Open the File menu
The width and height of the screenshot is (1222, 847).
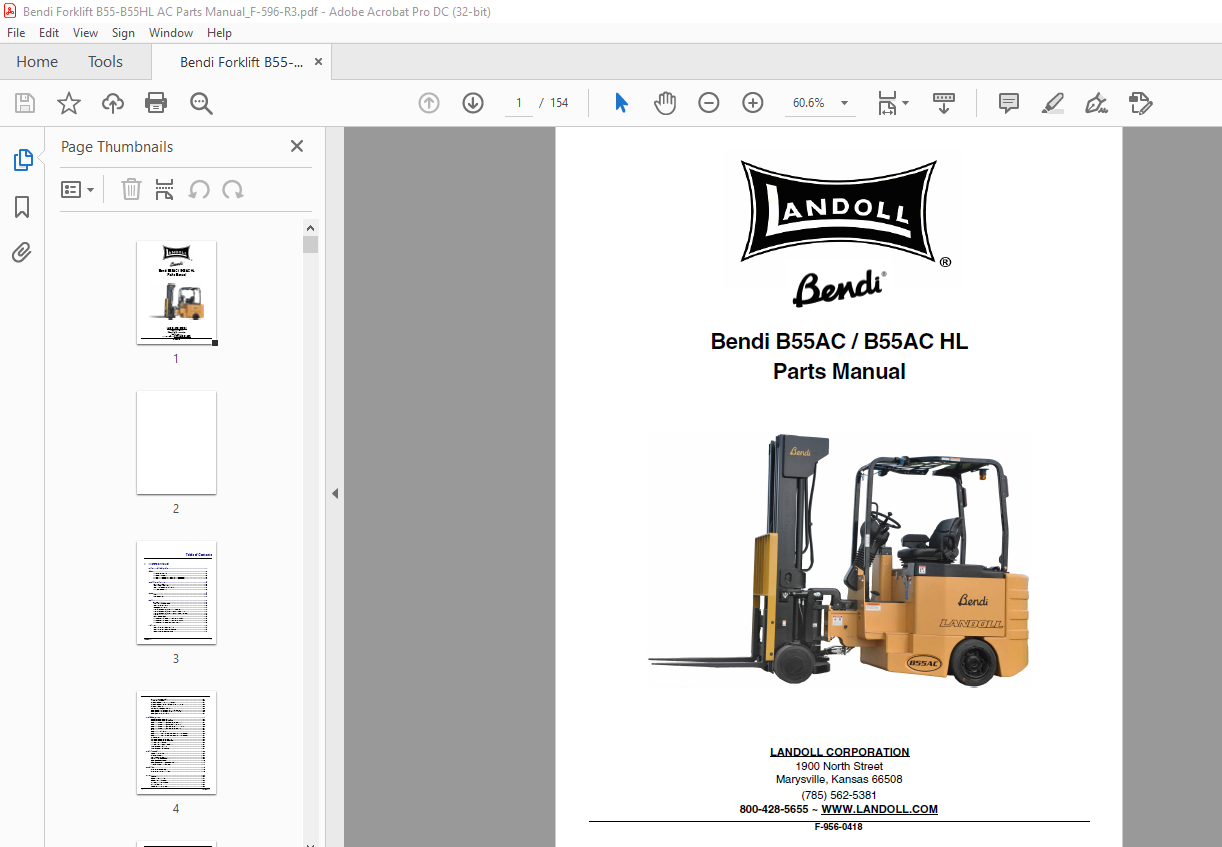click(16, 33)
